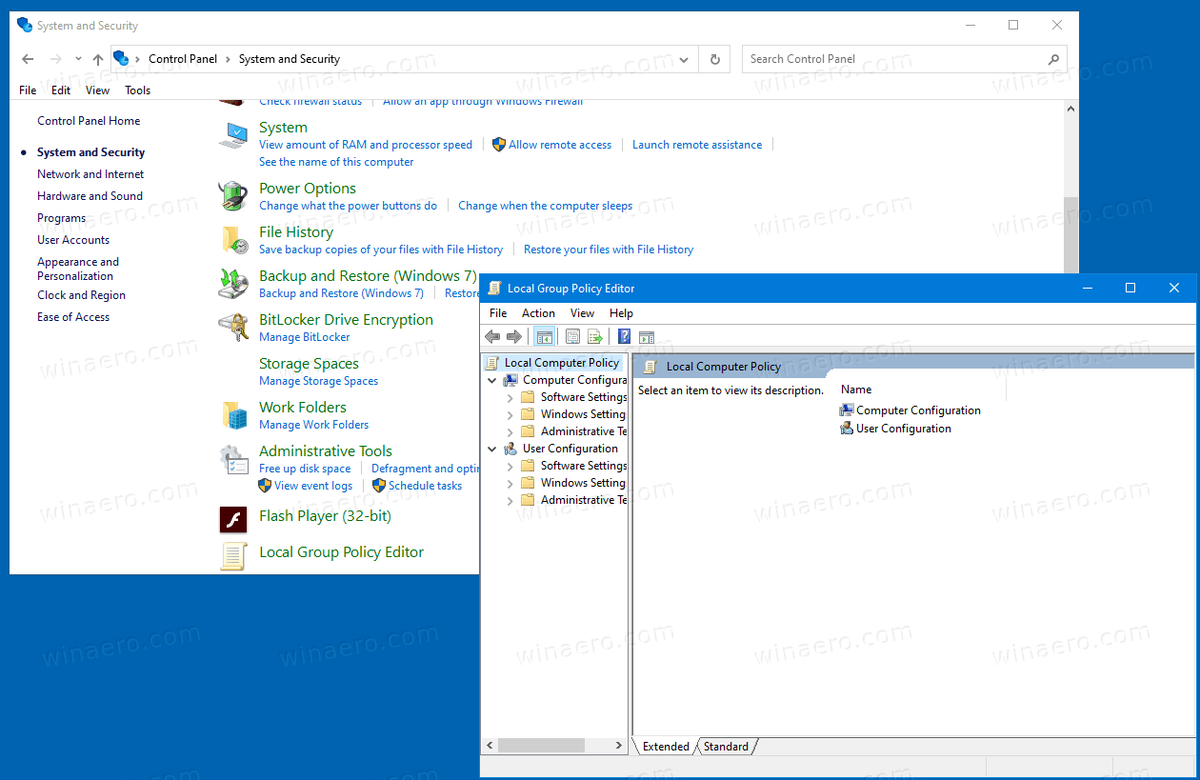This screenshot has width=1200, height=780.
Task: Click the Properties toolbar icon in Policy Editor
Action: [573, 337]
